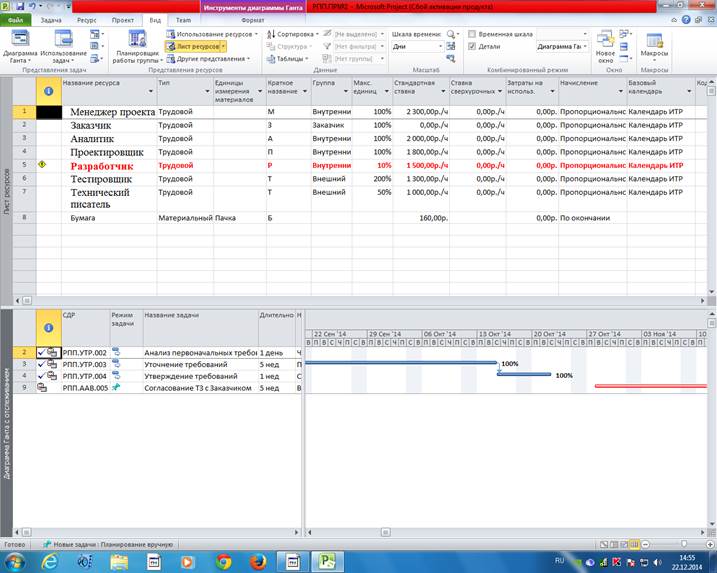Click the zoom selected tasks icon
The height and width of the screenshot is (573, 717).
451,59
